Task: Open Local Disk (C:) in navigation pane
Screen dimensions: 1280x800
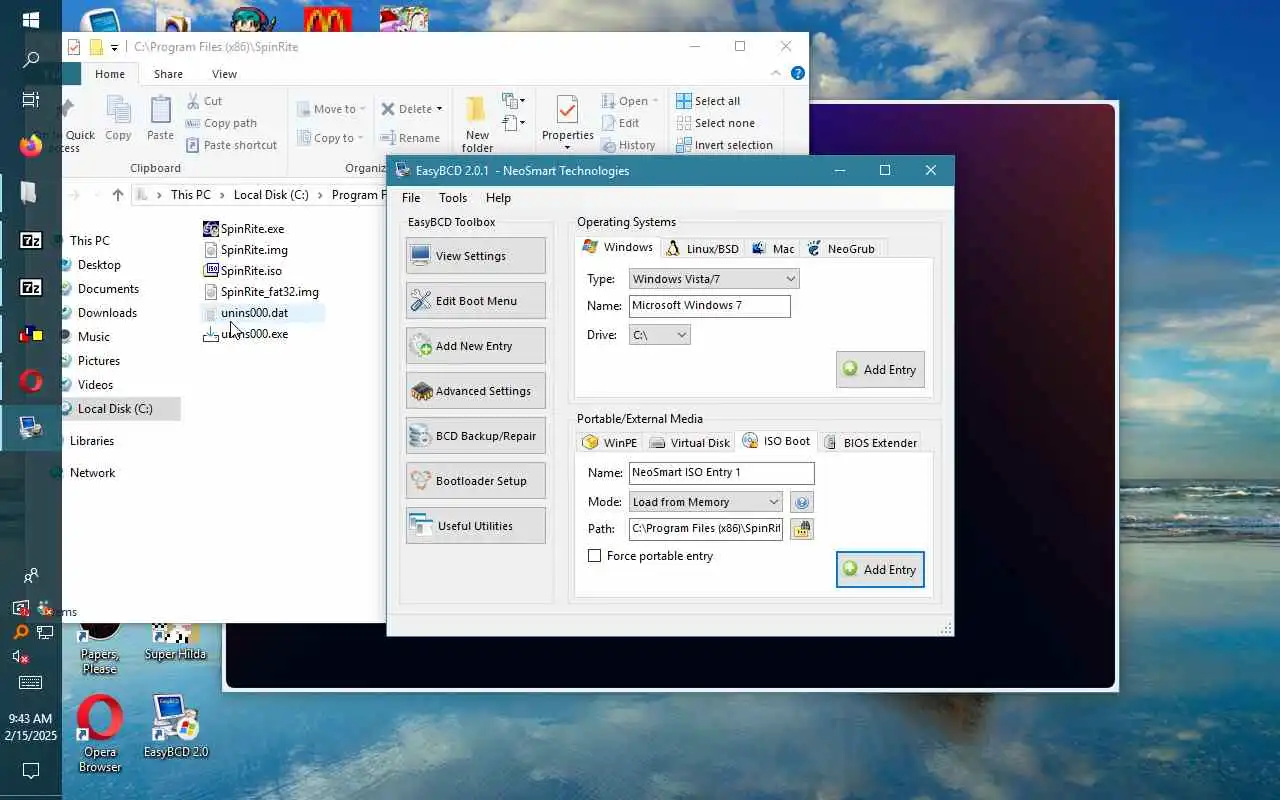Action: click(115, 409)
